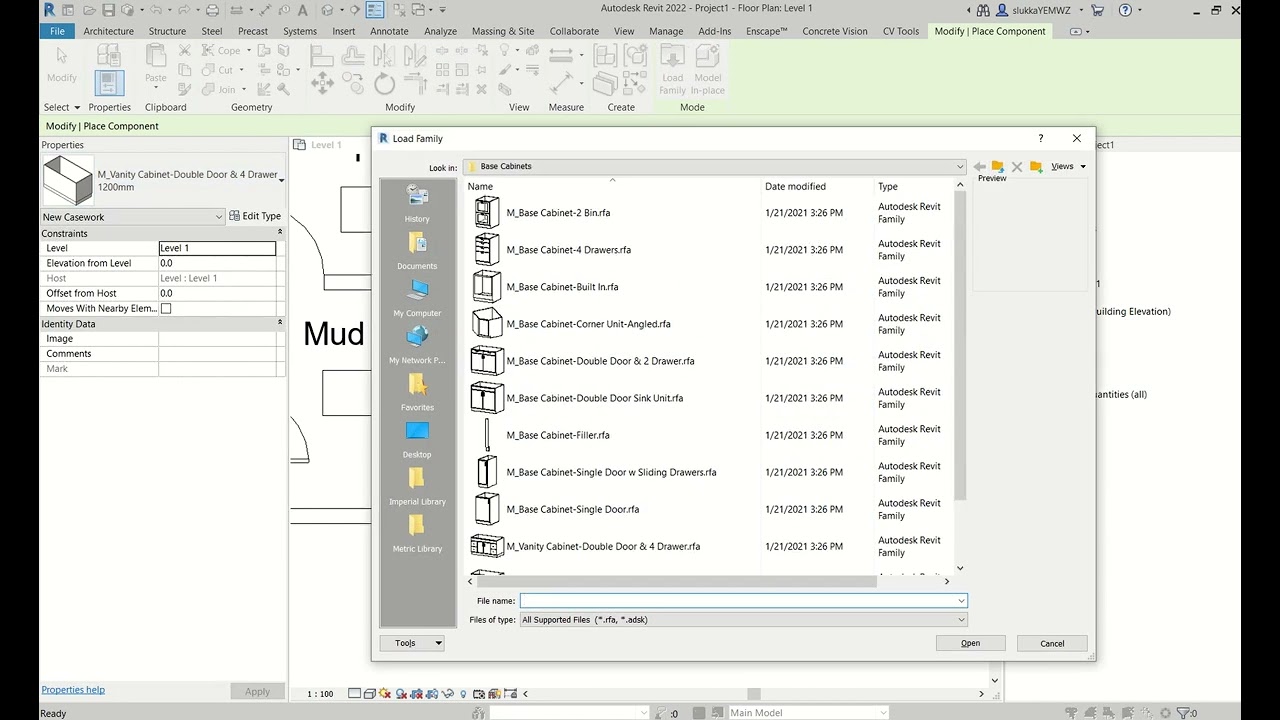This screenshot has height=720, width=1280.
Task: Click Edit Type button in Properties
Action: 255,216
